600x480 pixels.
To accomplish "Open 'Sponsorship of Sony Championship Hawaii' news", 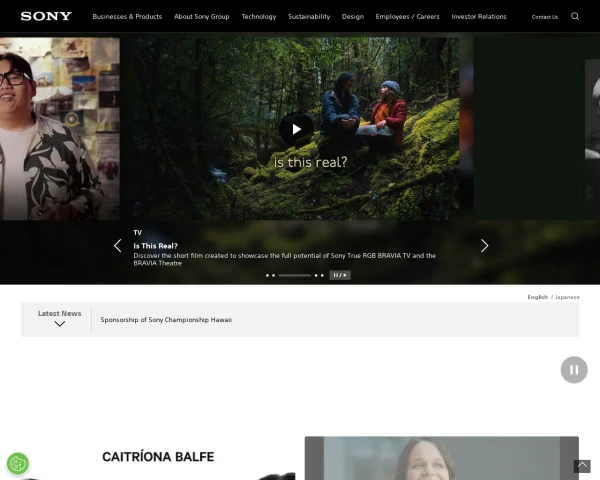I will pyautogui.click(x=166, y=320).
